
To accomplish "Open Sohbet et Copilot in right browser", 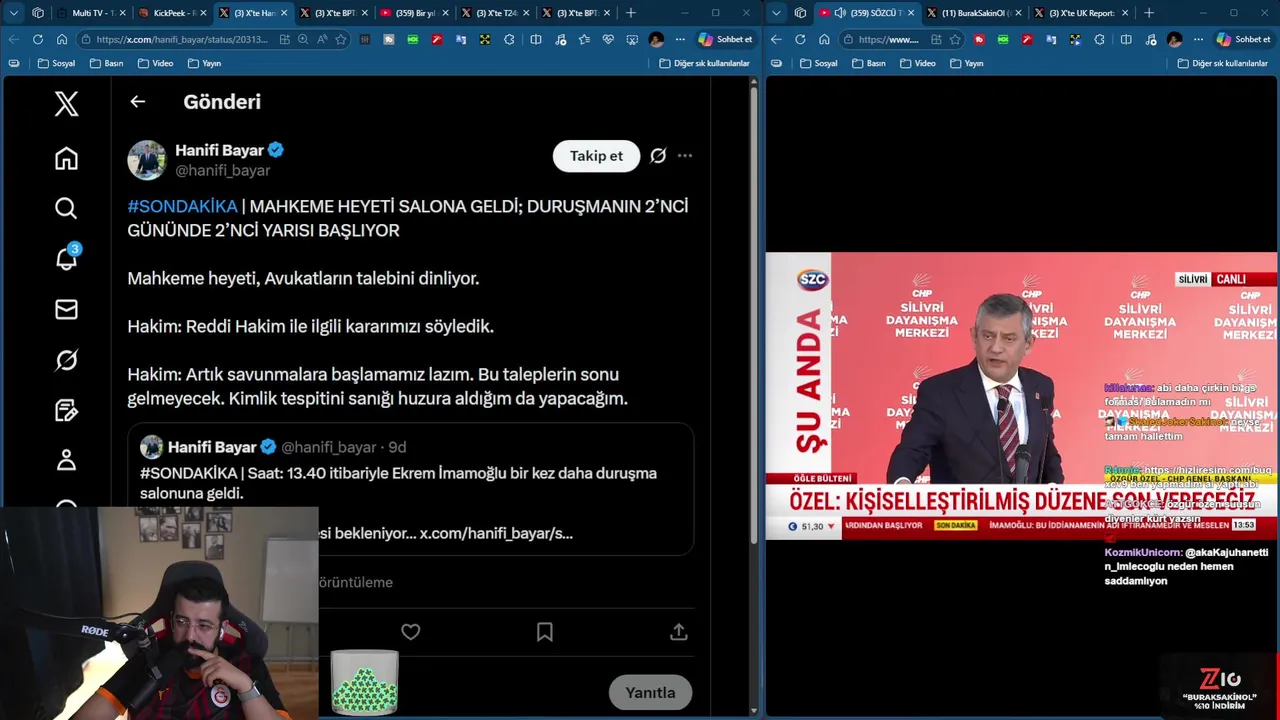I will click(x=1243, y=39).
